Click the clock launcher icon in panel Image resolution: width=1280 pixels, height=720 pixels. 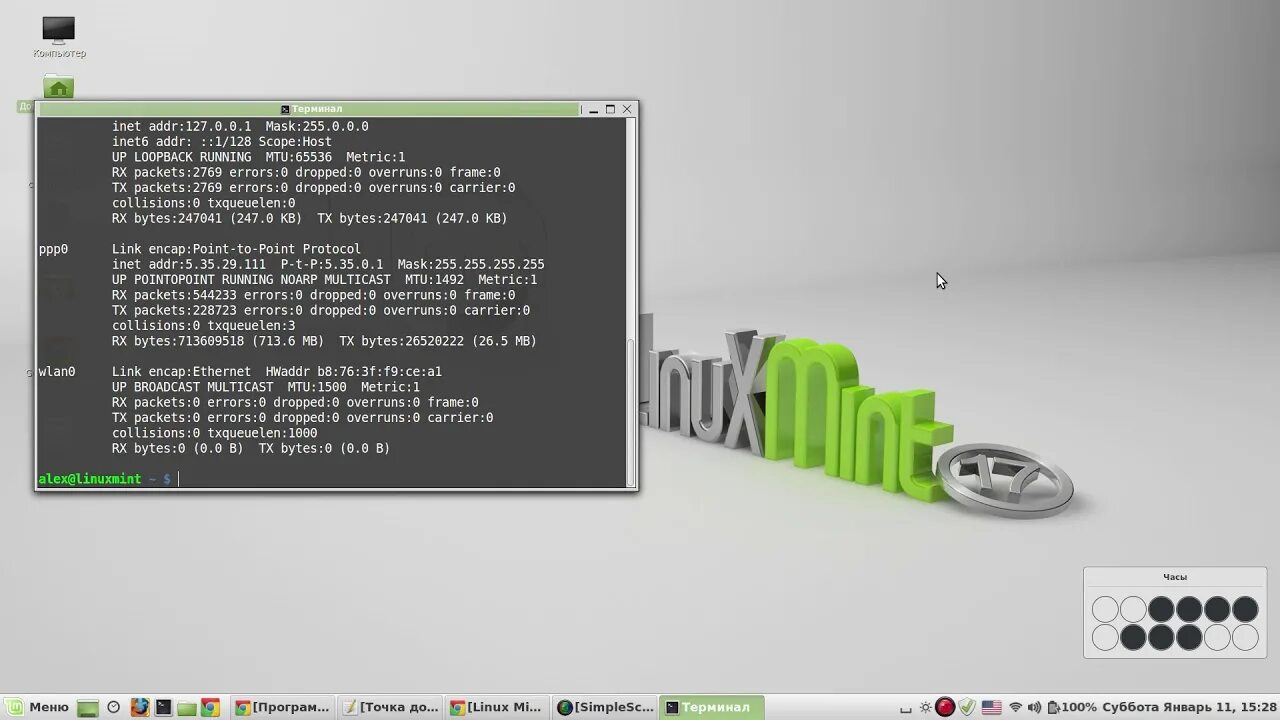point(114,708)
